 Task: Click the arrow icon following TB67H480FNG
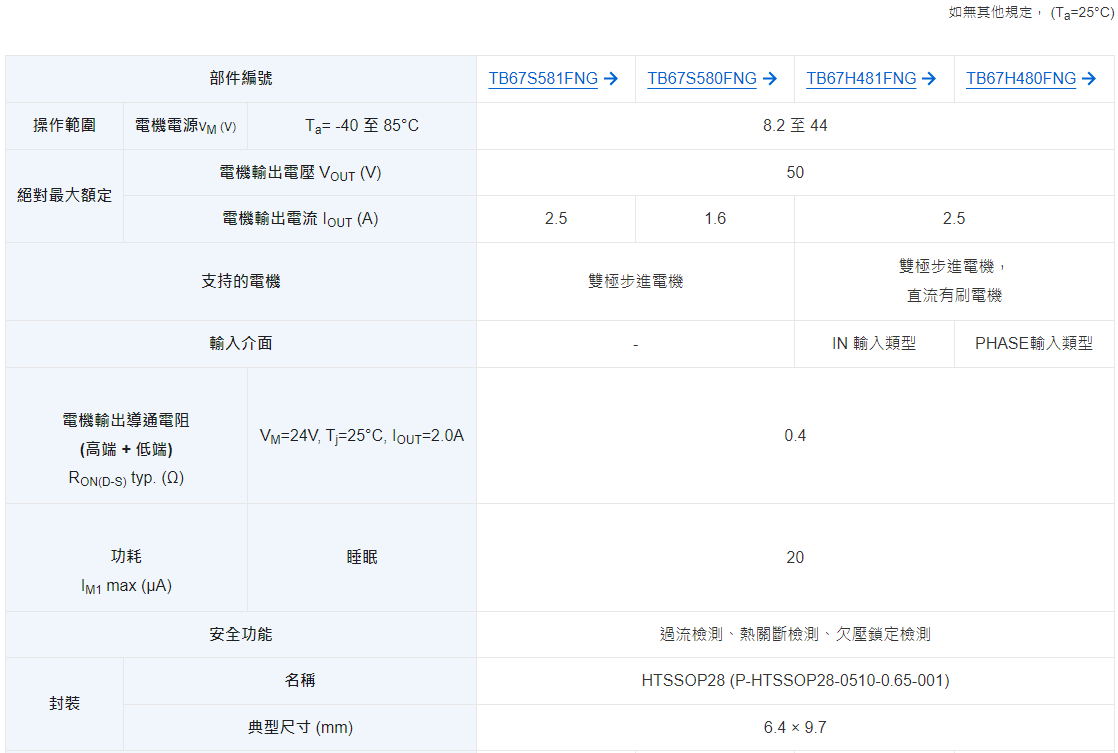[x=1089, y=79]
